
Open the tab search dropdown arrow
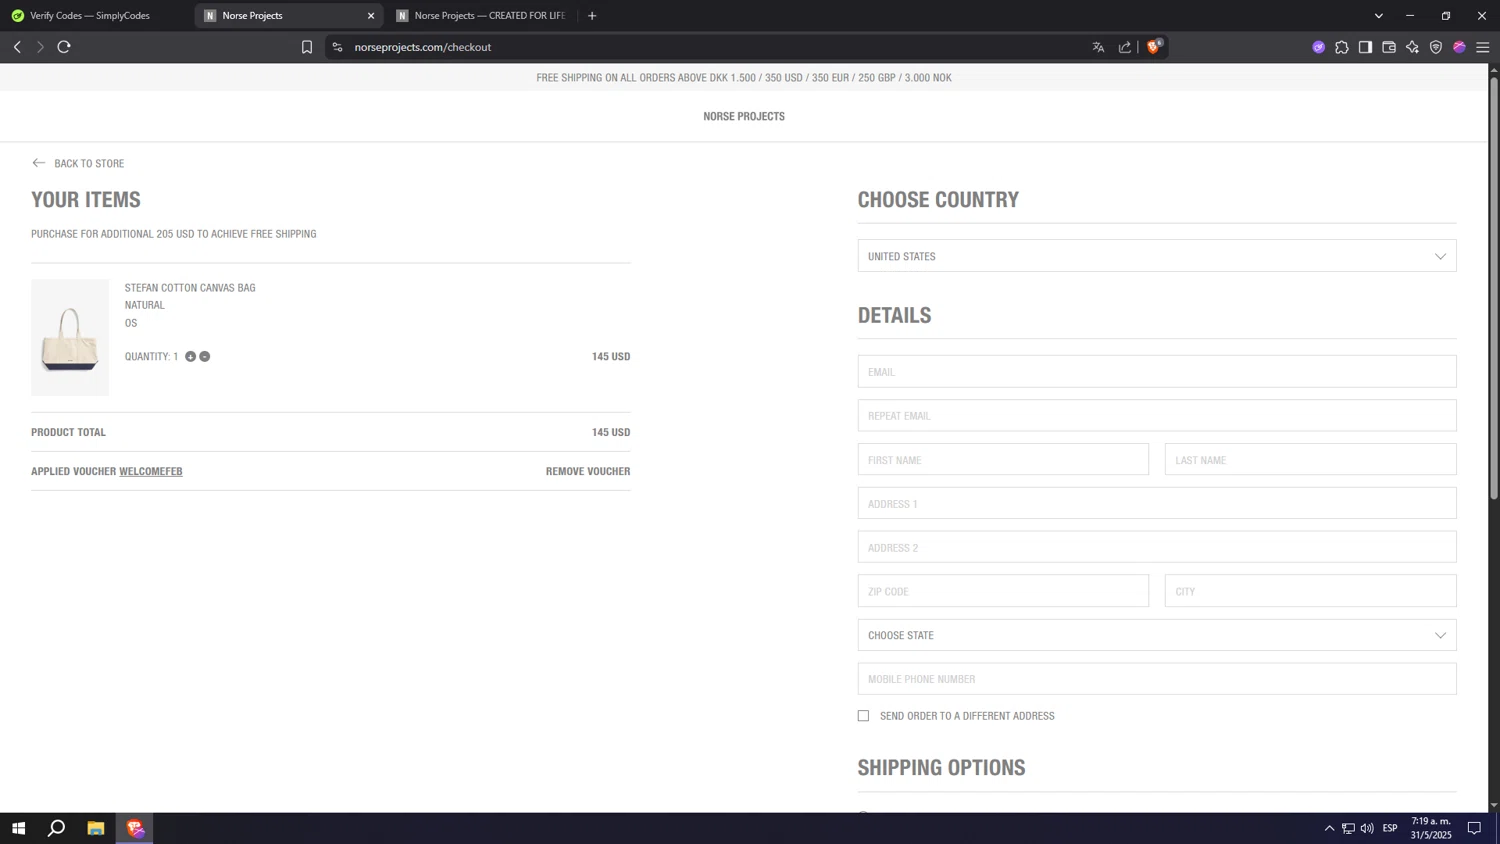[x=1378, y=16]
